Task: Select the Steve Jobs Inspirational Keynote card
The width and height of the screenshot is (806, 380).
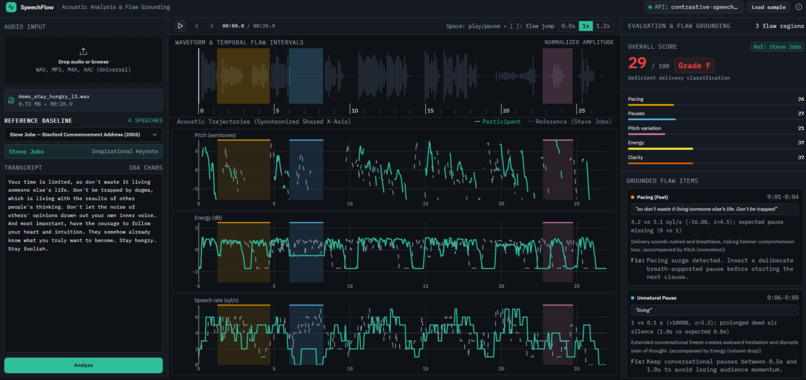Action: [x=83, y=152]
